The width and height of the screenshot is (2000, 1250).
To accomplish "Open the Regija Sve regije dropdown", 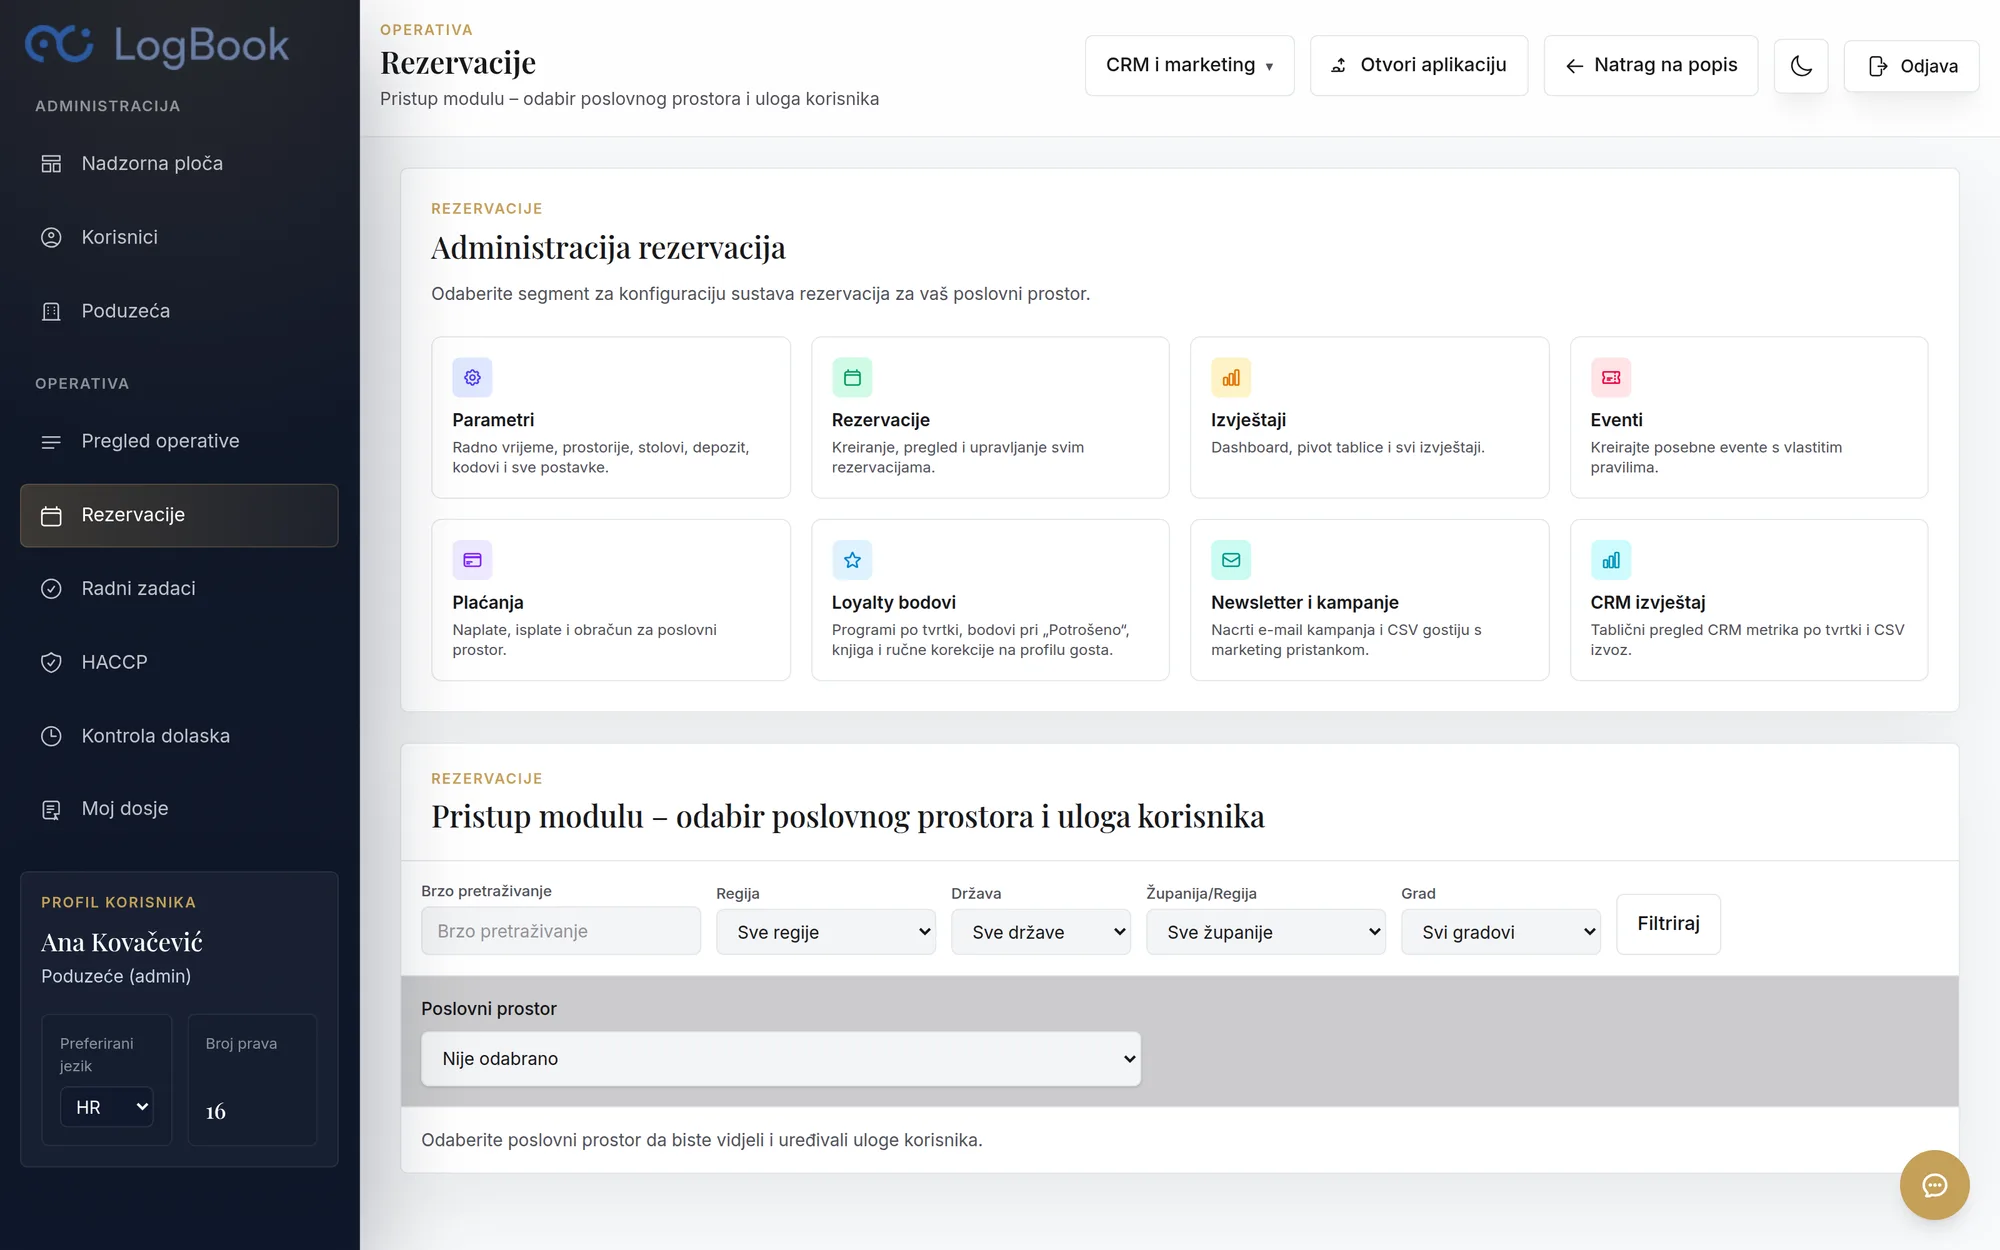I will pos(826,932).
